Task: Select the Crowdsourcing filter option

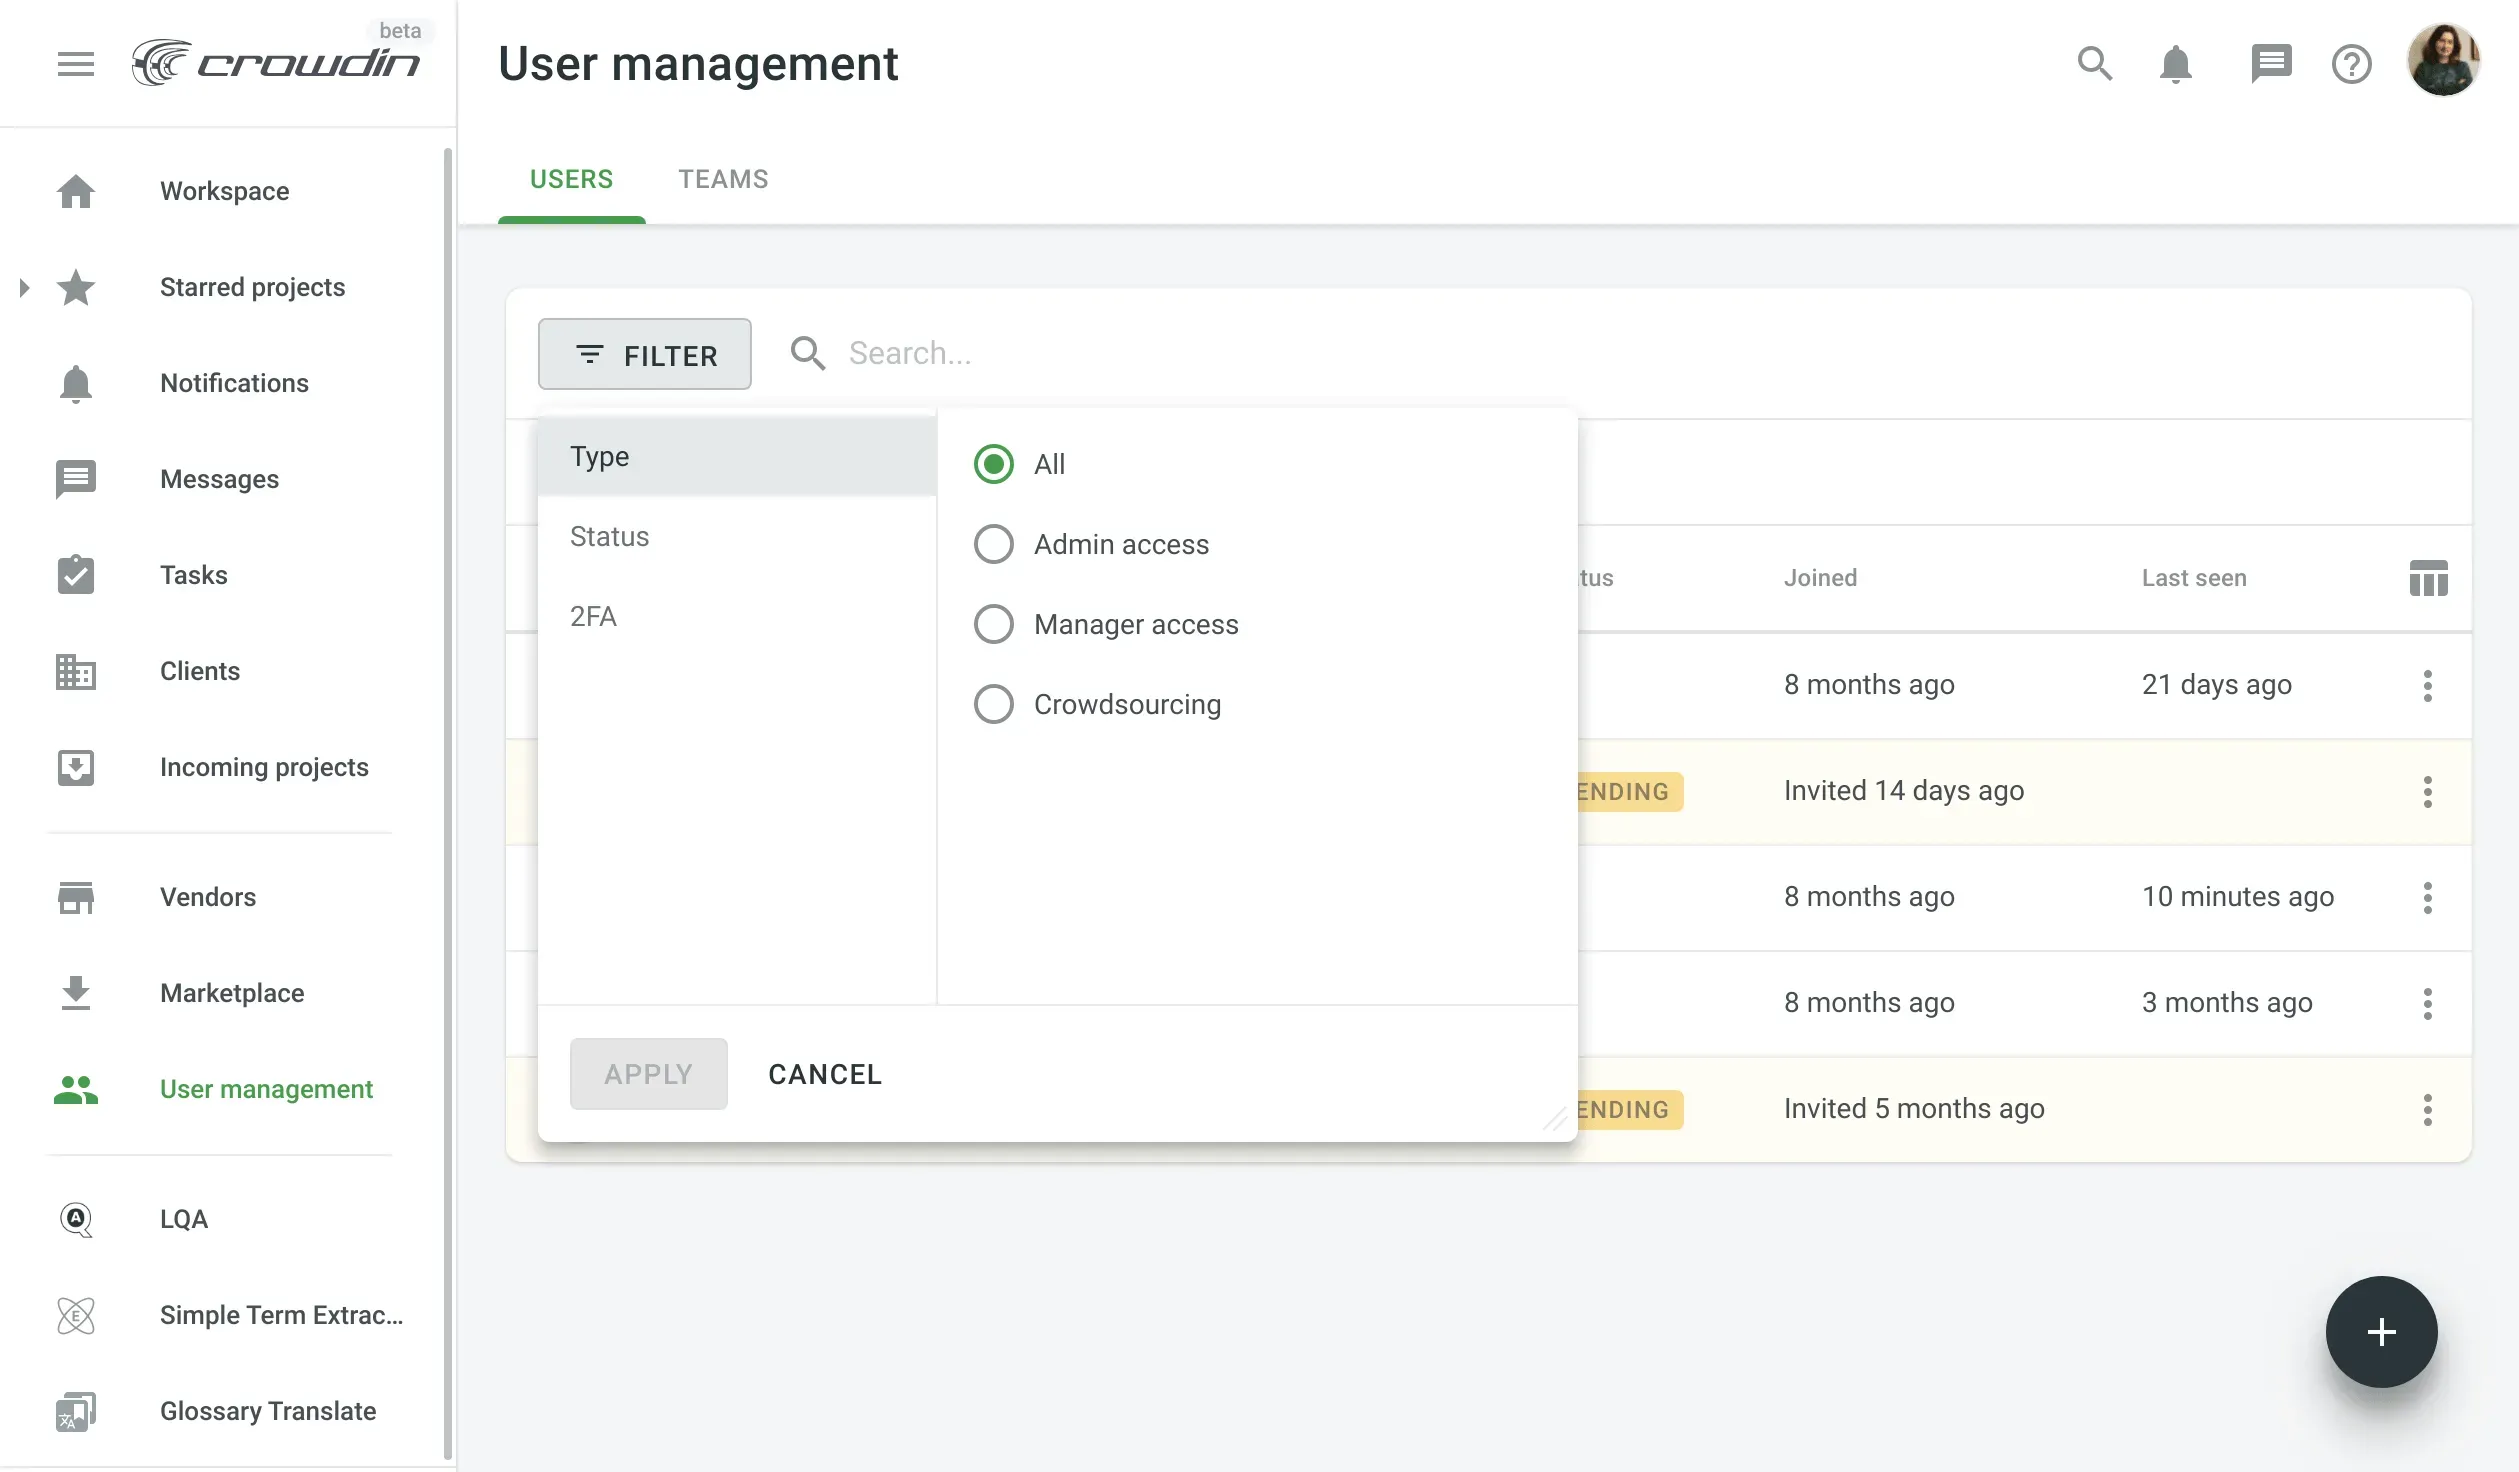Action: tap(993, 703)
